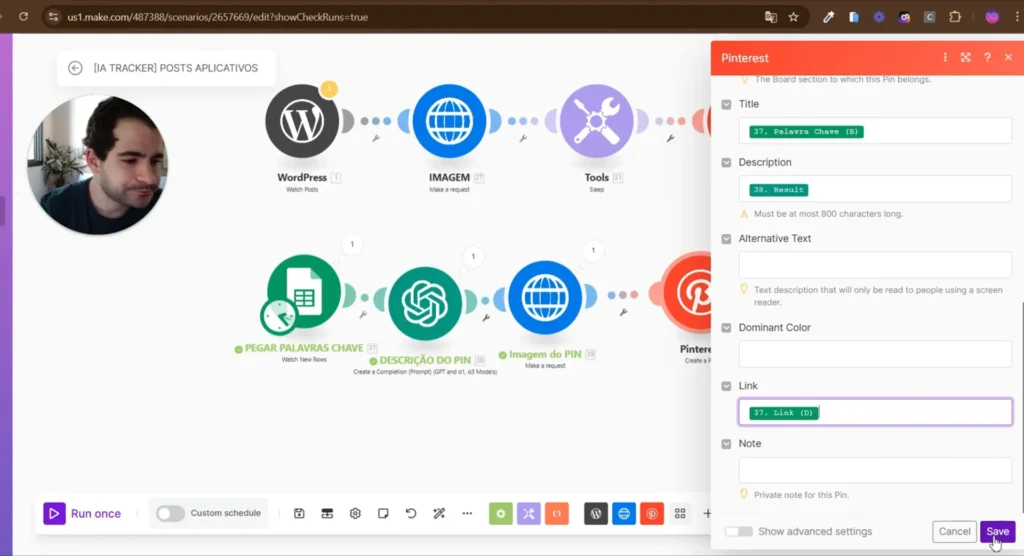
Task: Click the Dominant Color input field
Action: coord(875,354)
